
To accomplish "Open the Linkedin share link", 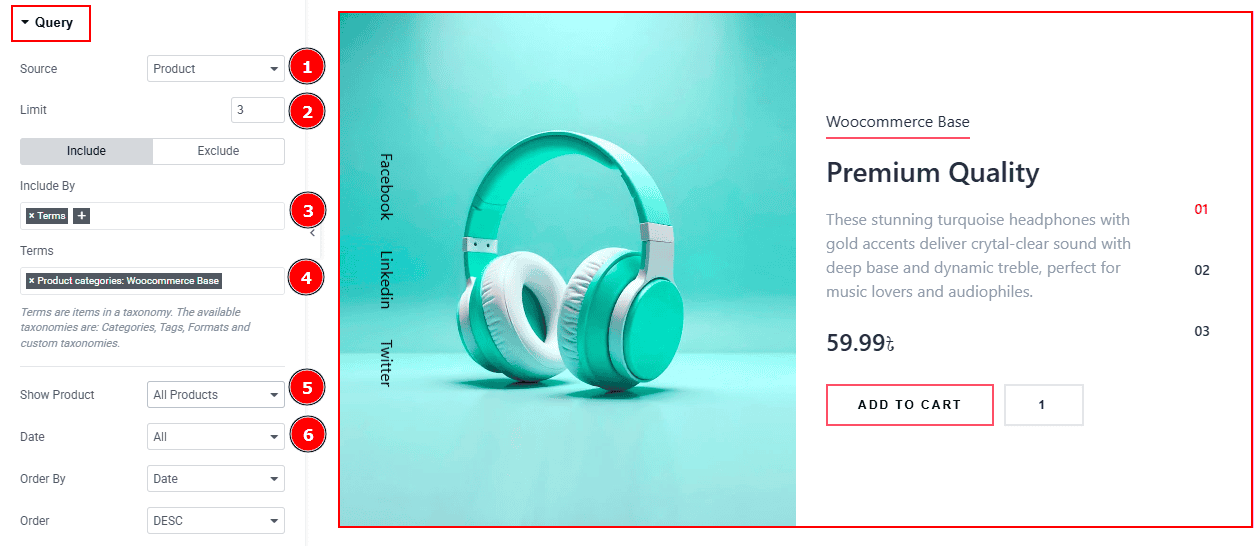I will (x=386, y=279).
